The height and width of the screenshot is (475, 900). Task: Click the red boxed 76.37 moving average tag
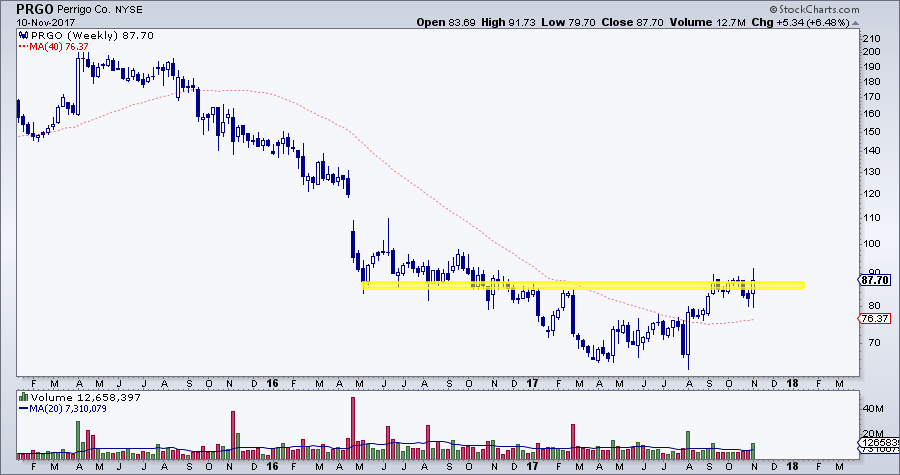coord(875,318)
